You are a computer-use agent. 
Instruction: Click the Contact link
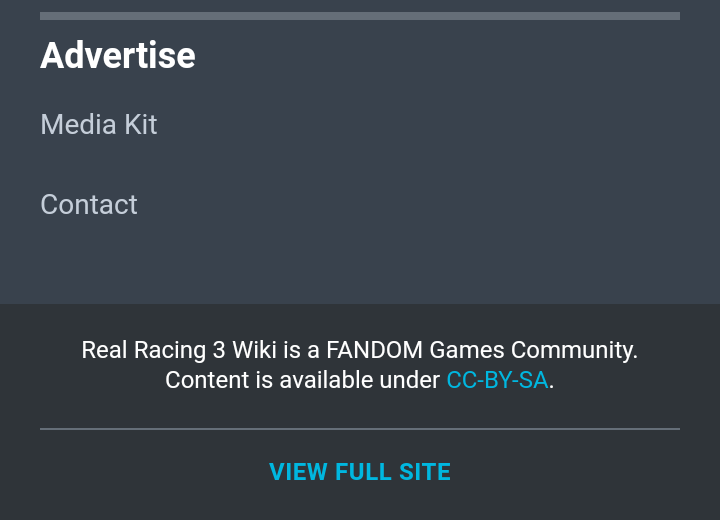(x=89, y=205)
